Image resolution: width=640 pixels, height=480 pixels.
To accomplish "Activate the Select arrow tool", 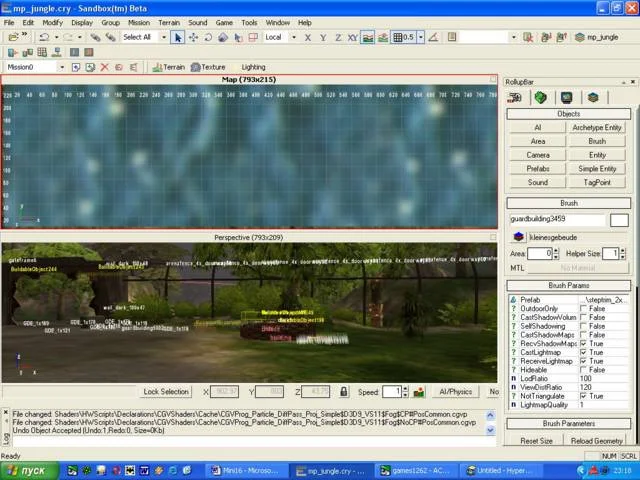I will coord(178,38).
